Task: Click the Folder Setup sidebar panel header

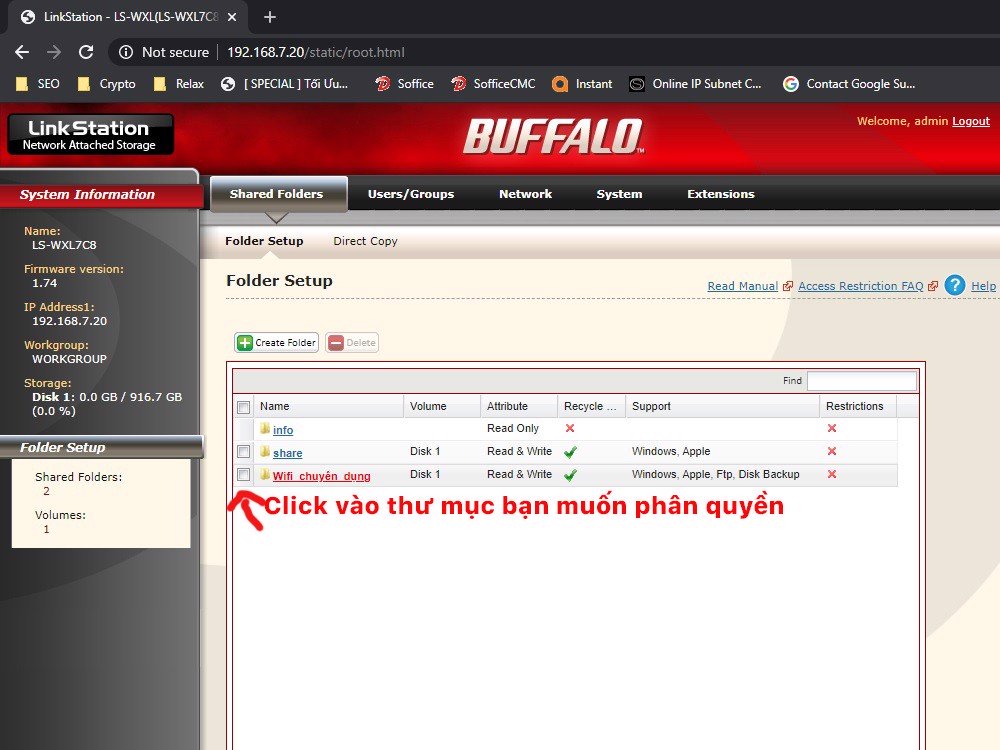Action: pos(101,447)
